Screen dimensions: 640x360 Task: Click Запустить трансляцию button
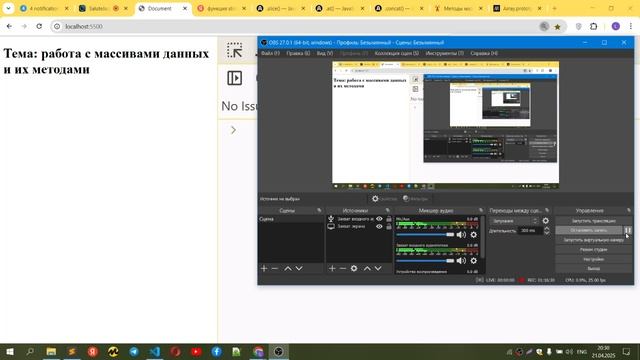pos(593,221)
